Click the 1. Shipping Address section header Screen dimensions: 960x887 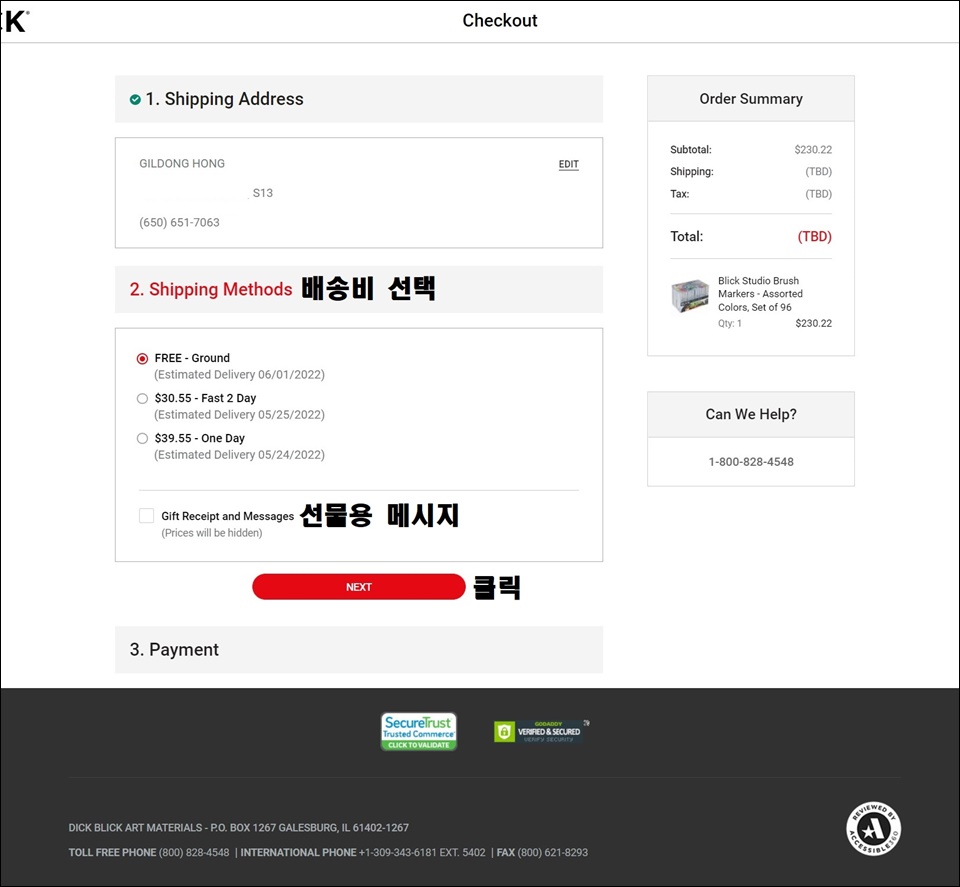coord(359,99)
